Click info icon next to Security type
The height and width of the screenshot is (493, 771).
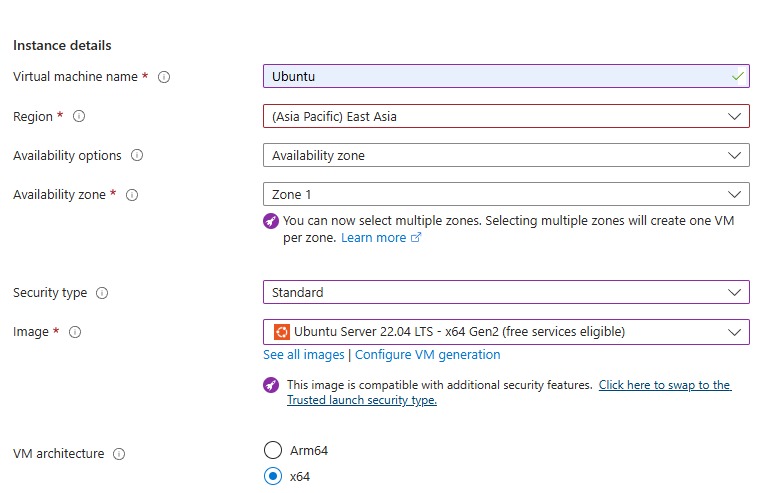(x=102, y=293)
